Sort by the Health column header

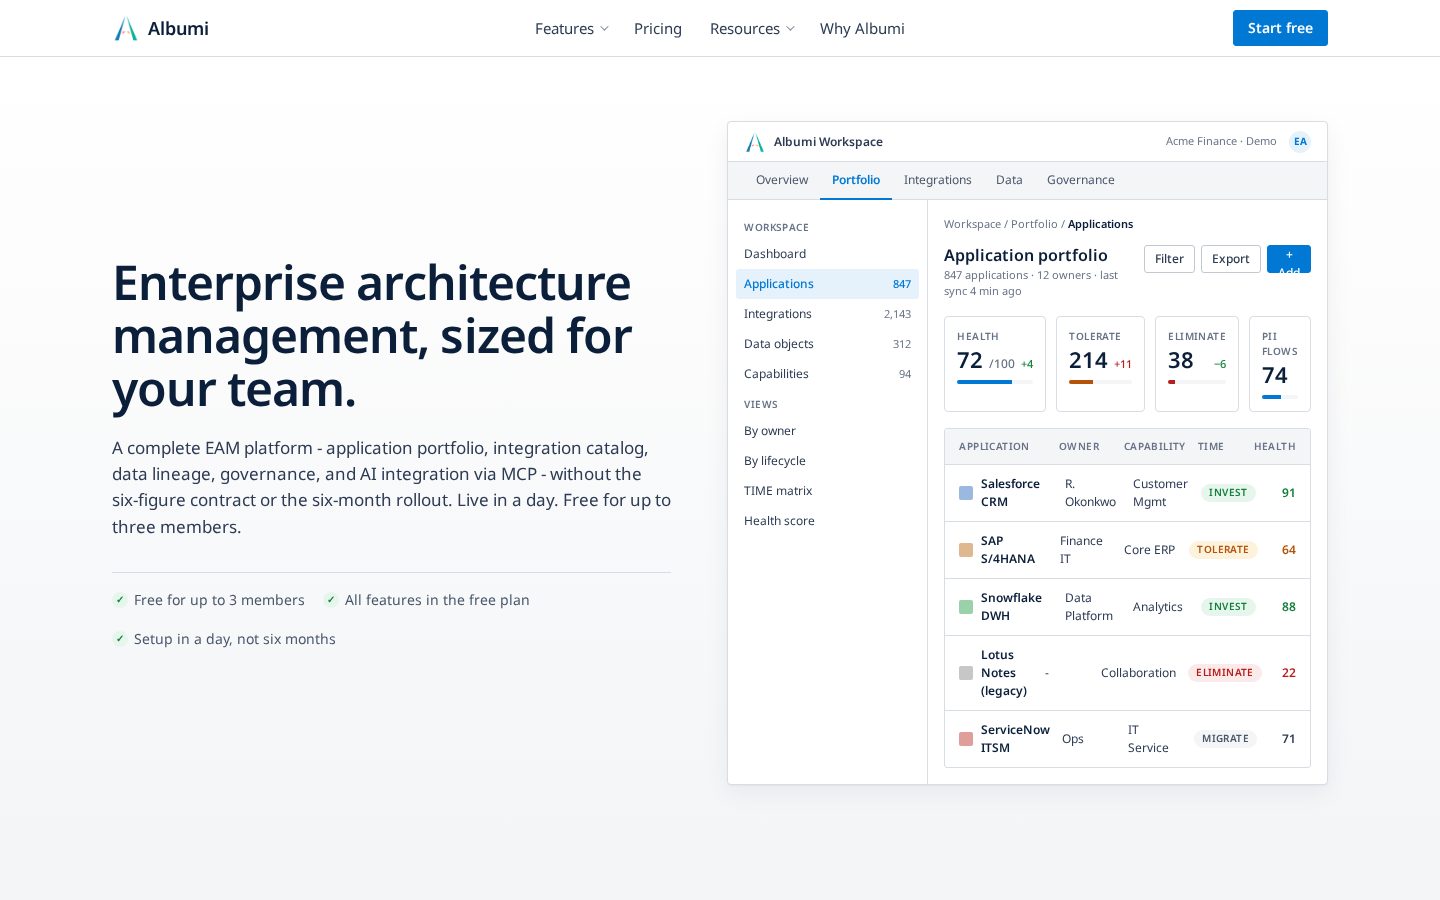1275,447
